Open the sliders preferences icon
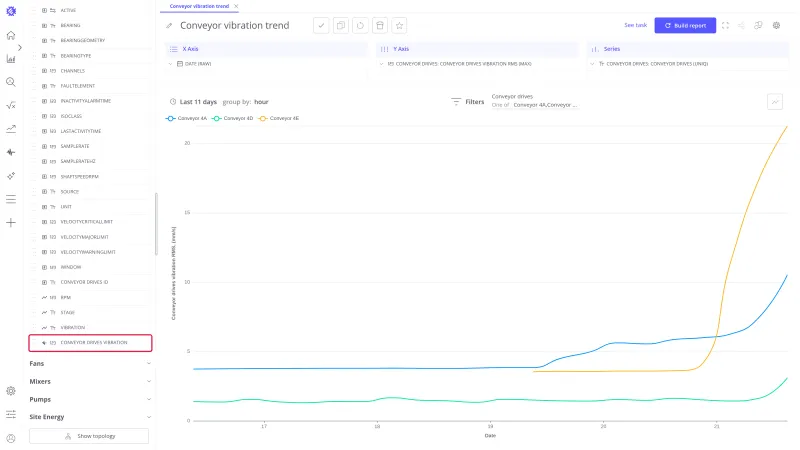800x450 pixels. [11, 414]
